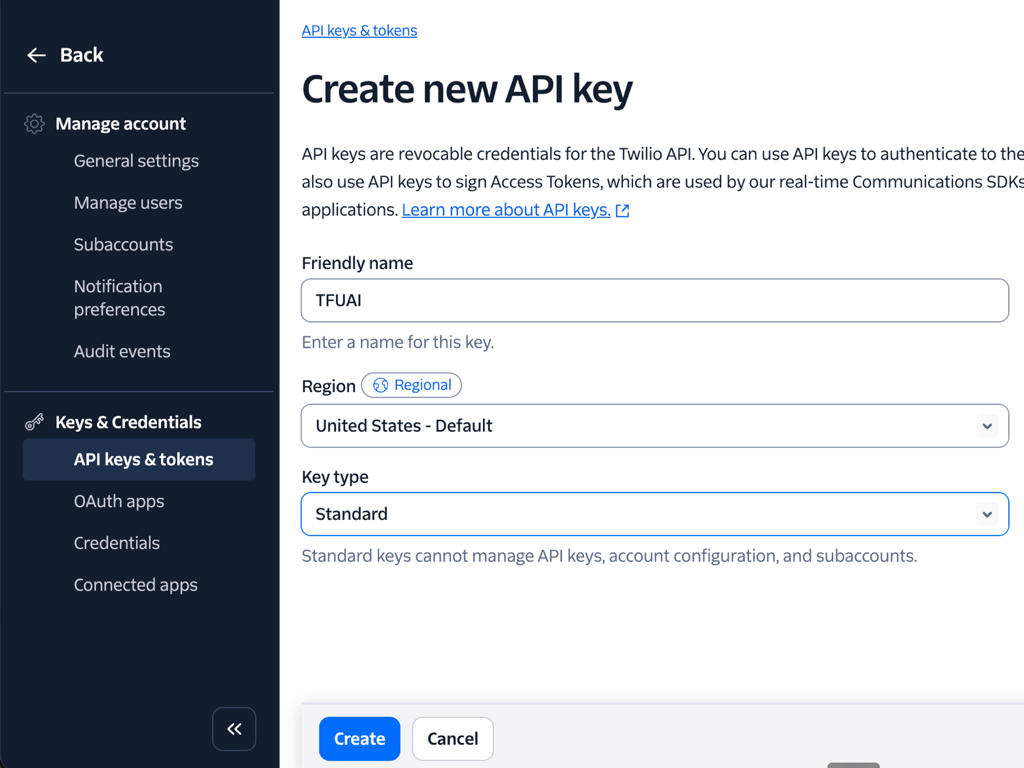Open Notification preferences
The height and width of the screenshot is (768, 1024).
(120, 298)
